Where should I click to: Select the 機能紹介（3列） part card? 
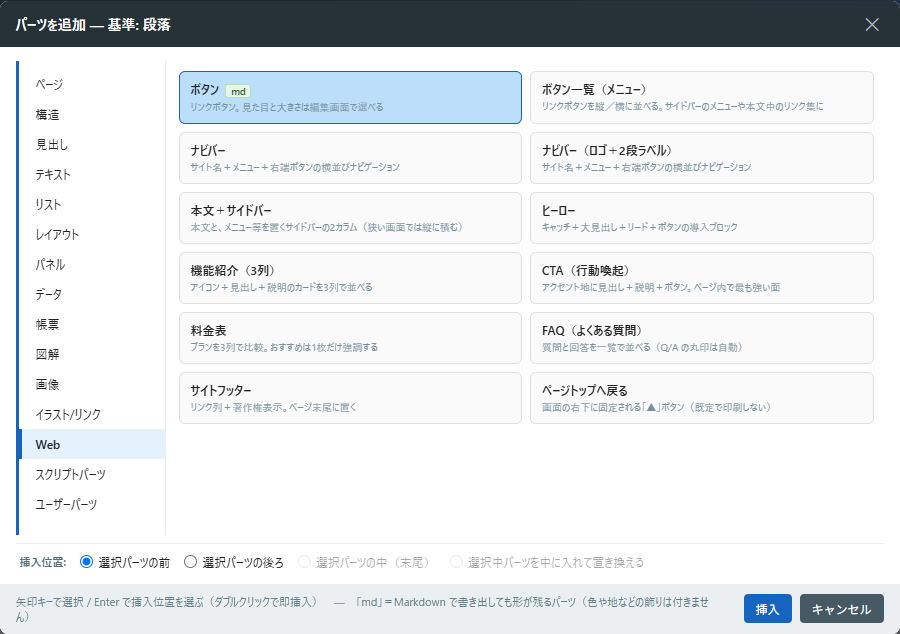pos(350,278)
